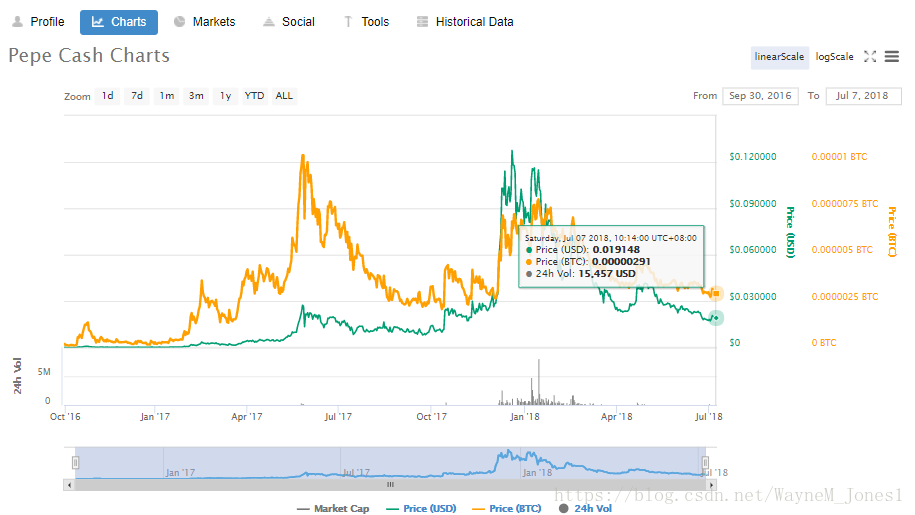Click the navigator left range handle
915x515 pixels.
coord(75,463)
